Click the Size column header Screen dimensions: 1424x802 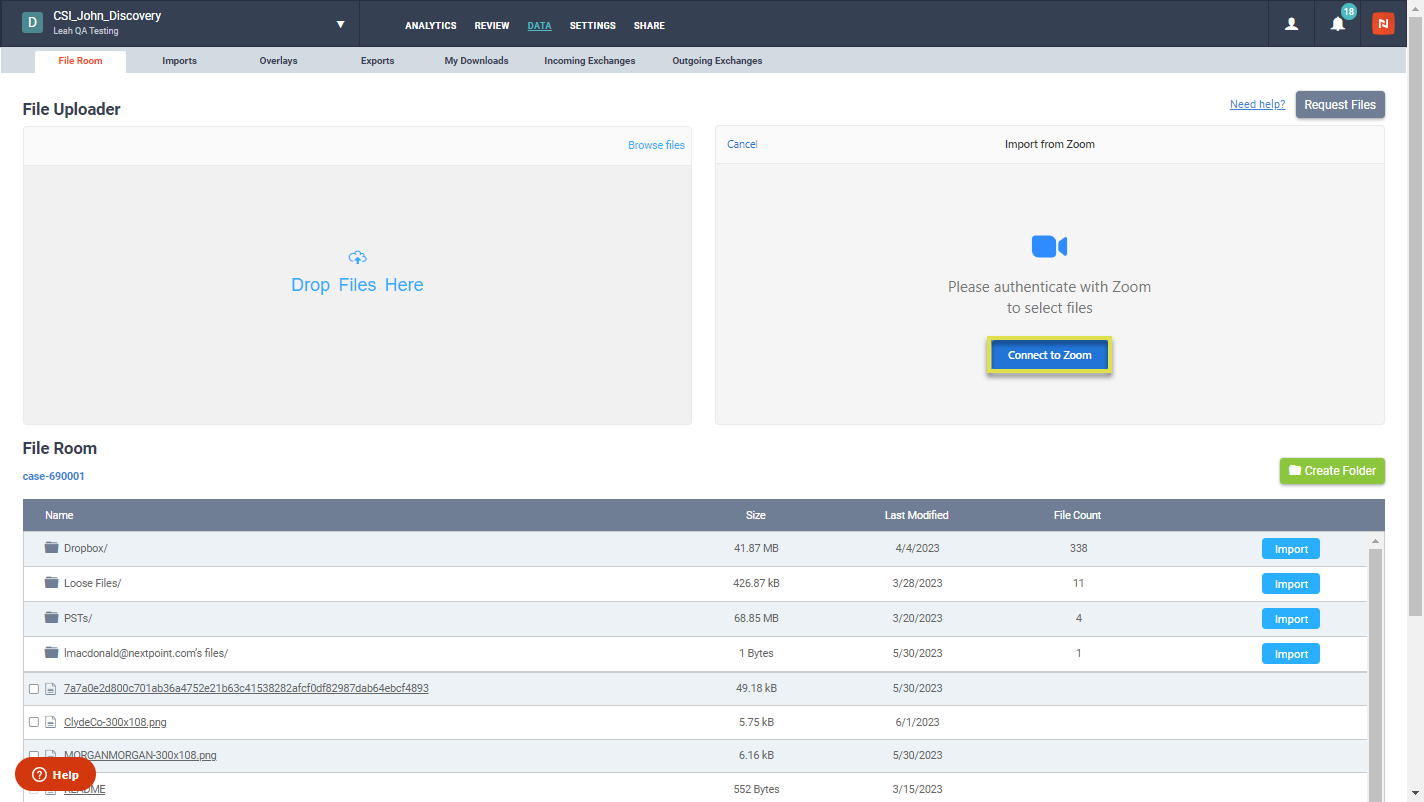(755, 515)
